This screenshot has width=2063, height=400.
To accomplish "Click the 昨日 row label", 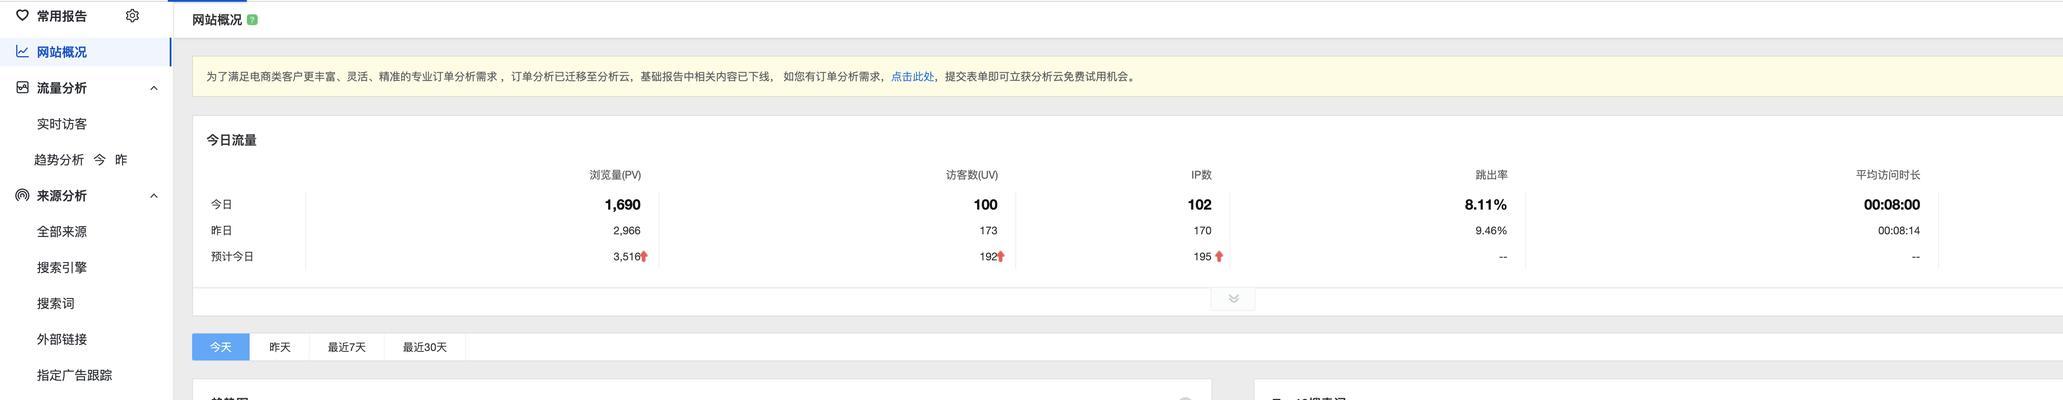I will [221, 231].
